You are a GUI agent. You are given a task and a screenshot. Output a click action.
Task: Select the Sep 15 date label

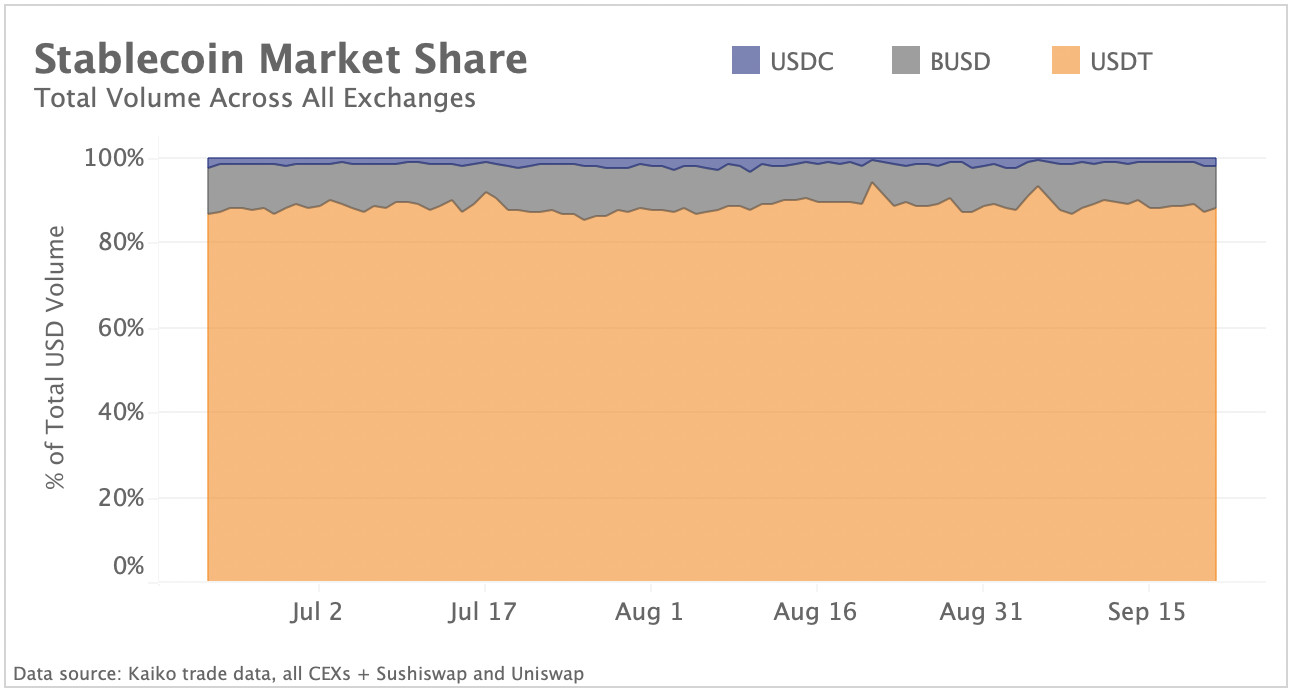click(x=1147, y=612)
